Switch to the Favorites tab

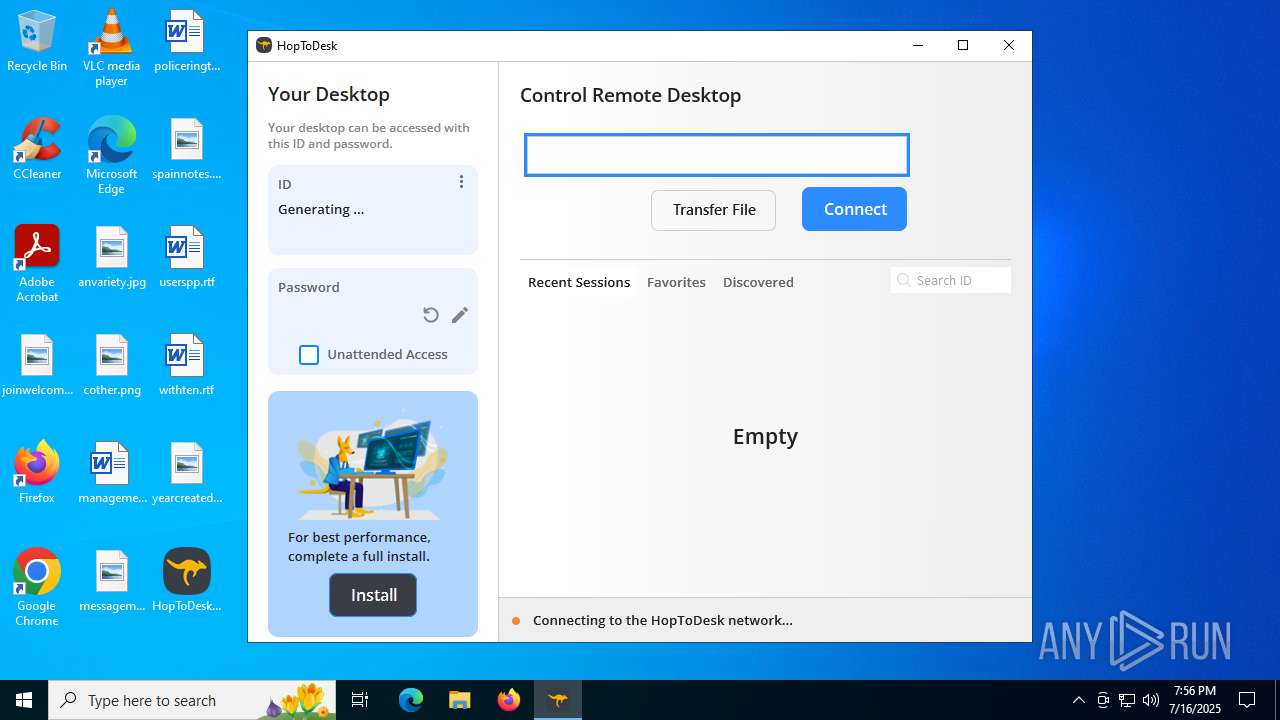676,282
